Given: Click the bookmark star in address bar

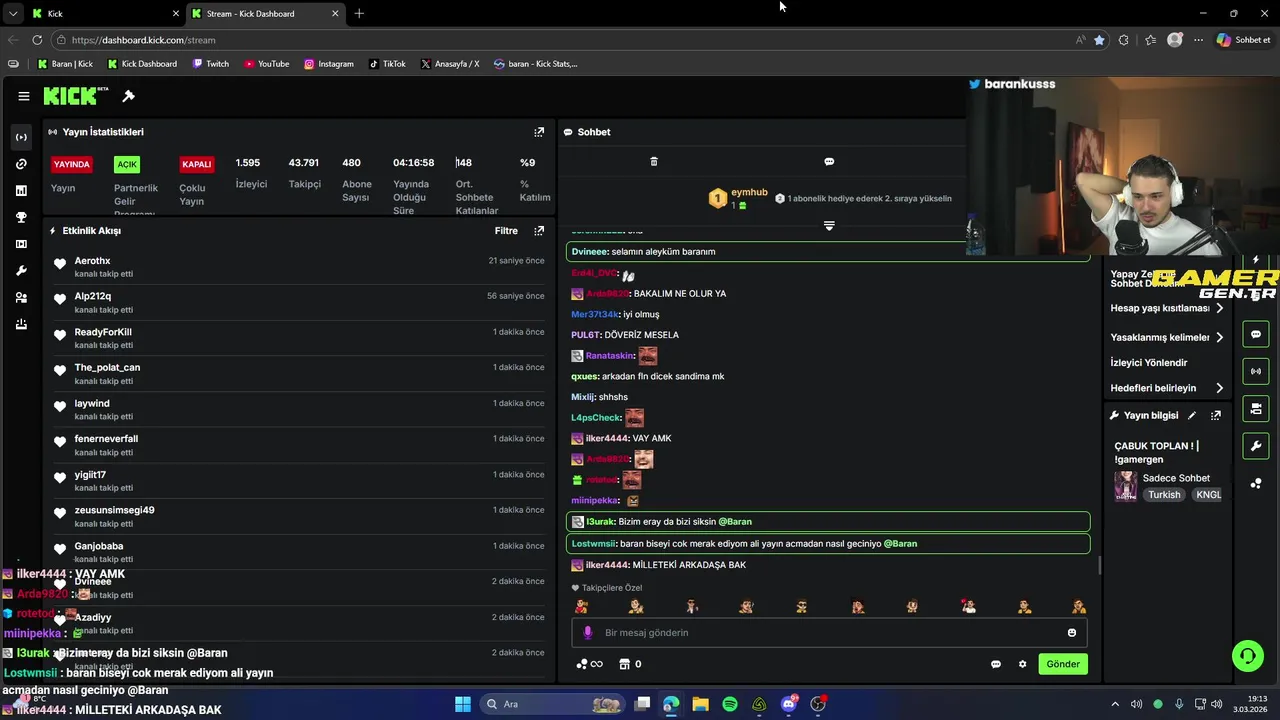Looking at the screenshot, I should click(1099, 40).
